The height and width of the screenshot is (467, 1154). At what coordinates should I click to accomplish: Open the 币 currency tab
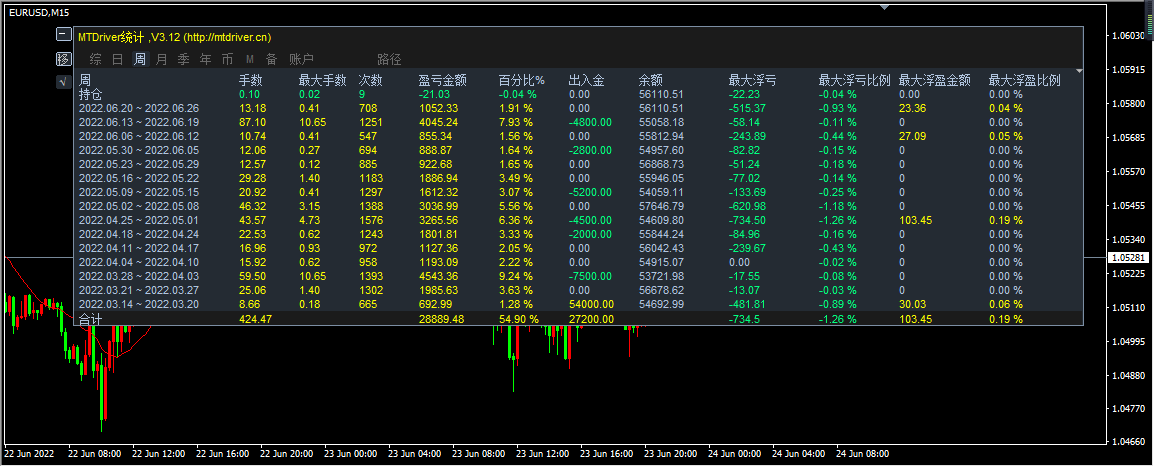(x=227, y=60)
